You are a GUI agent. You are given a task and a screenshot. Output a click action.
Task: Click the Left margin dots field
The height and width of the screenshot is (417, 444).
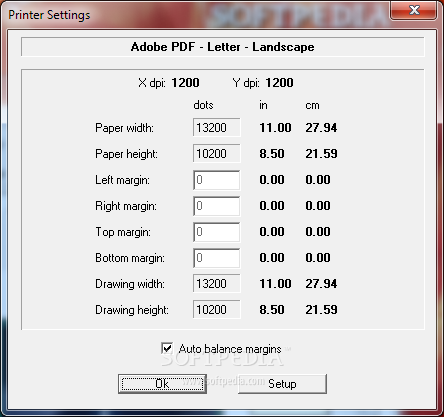[x=217, y=180]
